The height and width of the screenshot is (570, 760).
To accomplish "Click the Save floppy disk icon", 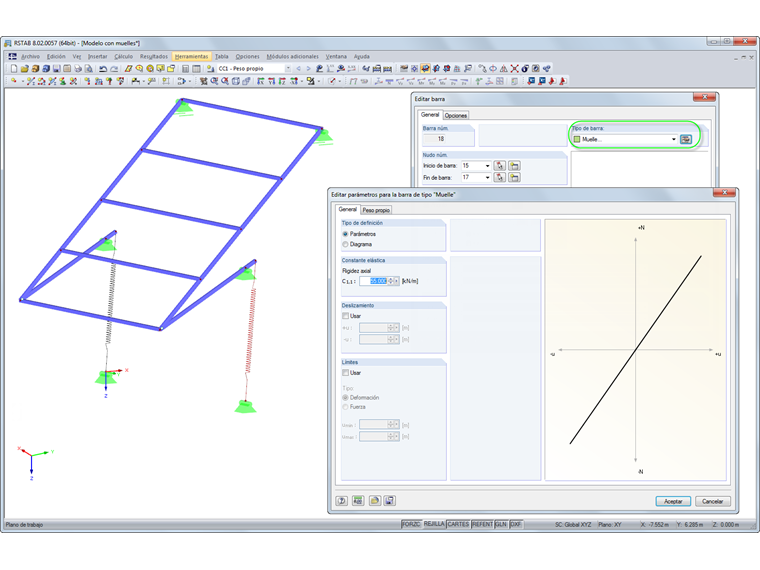I will 56,69.
